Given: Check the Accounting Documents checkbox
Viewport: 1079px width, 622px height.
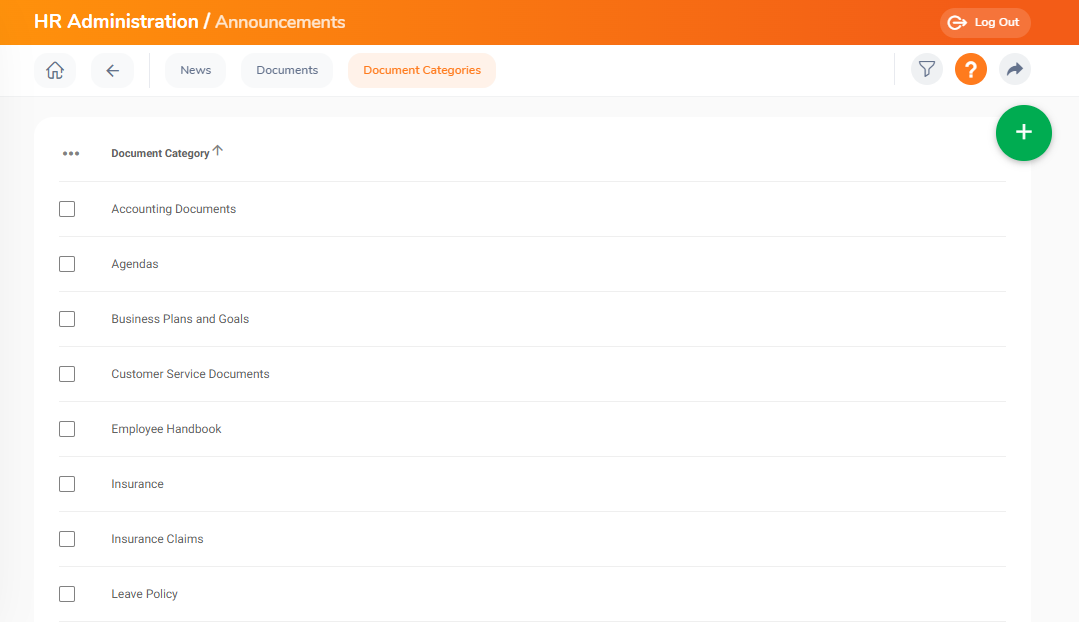Looking at the screenshot, I should pos(67,209).
